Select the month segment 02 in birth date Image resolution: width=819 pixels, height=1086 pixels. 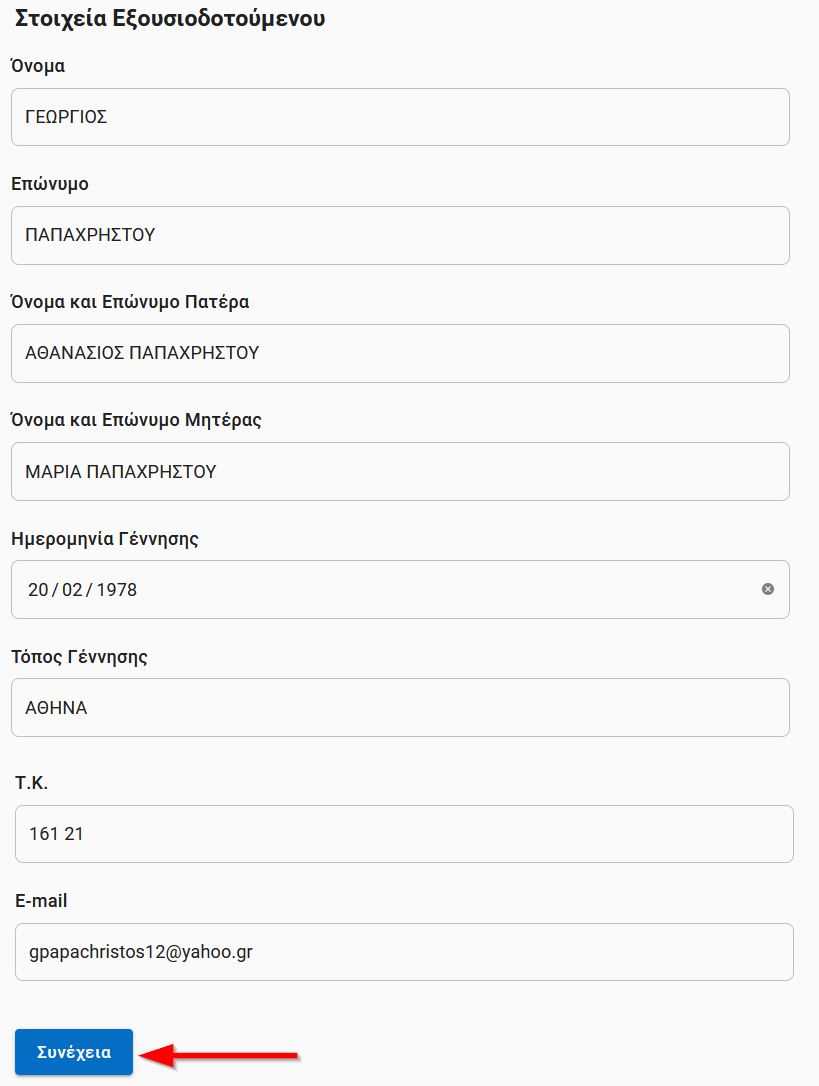(72, 590)
